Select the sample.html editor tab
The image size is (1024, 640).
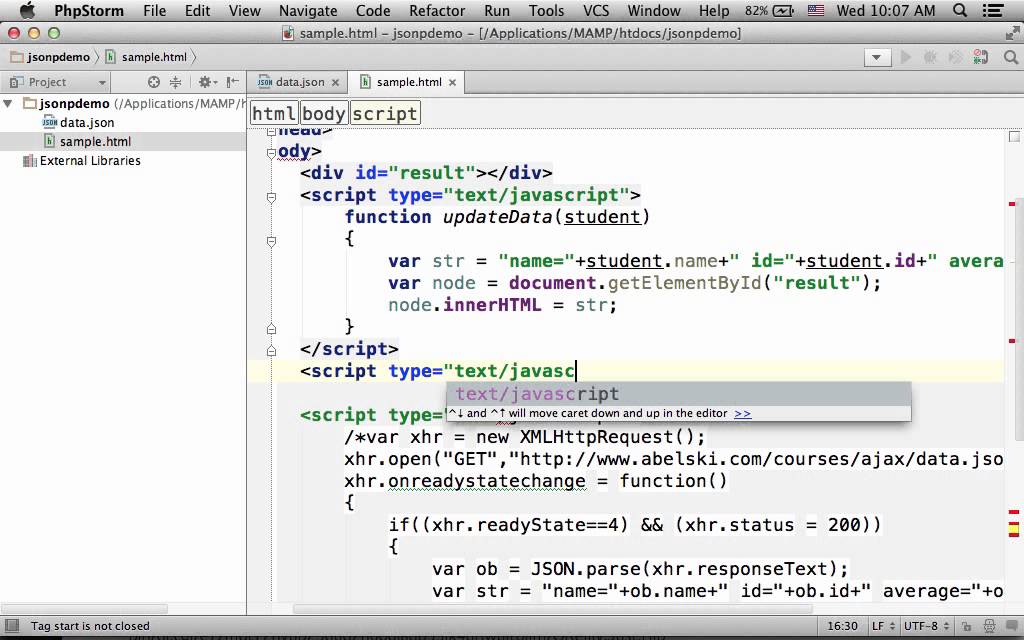(x=408, y=82)
